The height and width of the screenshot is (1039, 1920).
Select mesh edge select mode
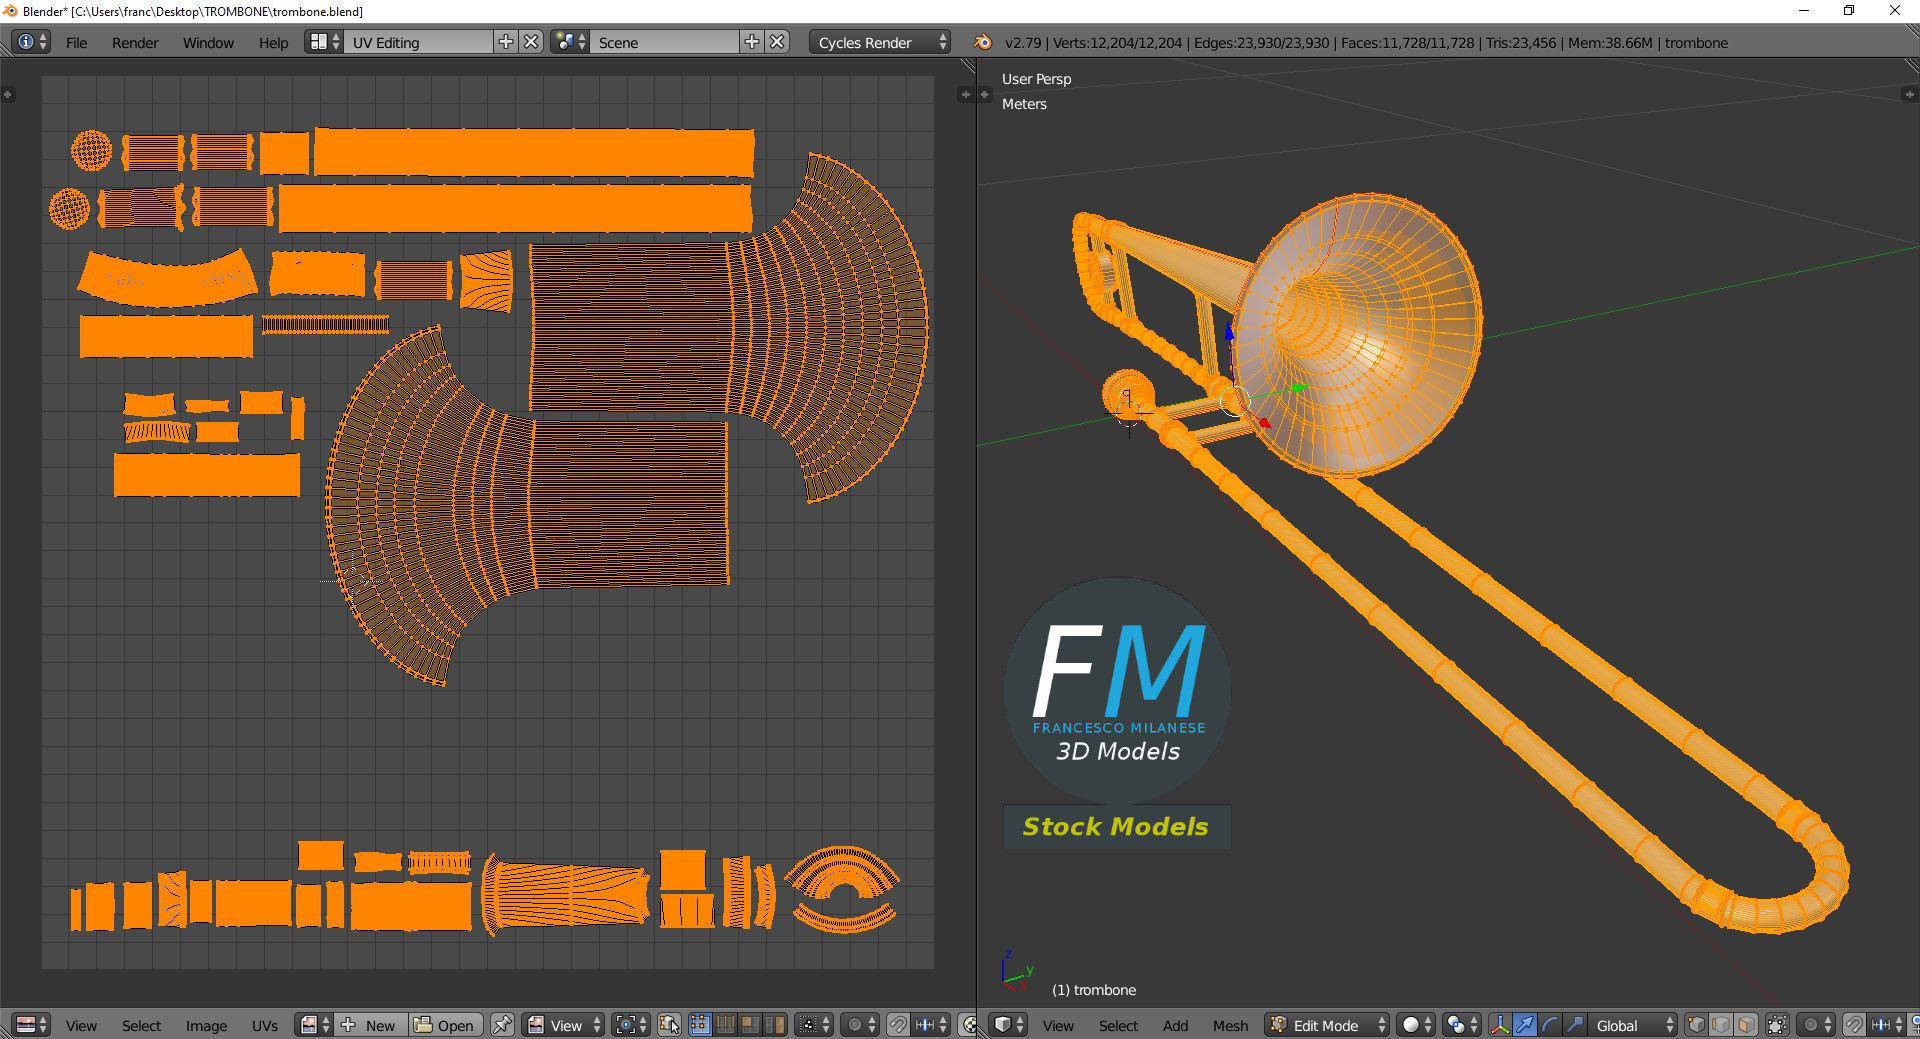click(1721, 1025)
